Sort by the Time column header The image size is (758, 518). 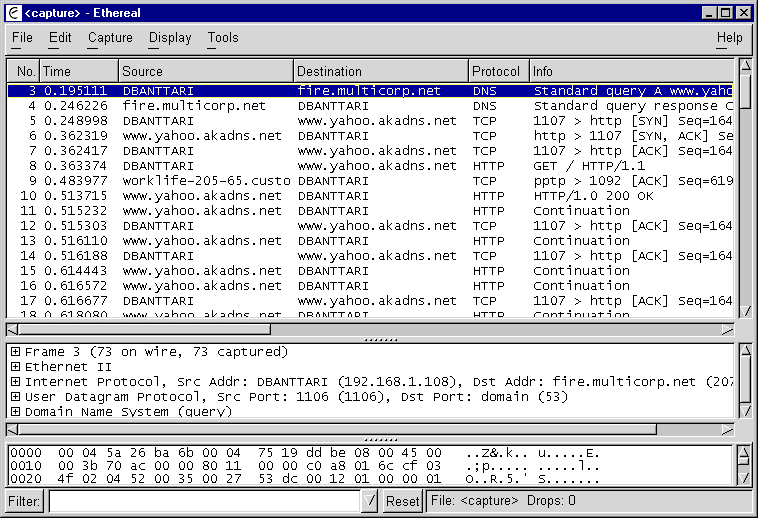79,72
